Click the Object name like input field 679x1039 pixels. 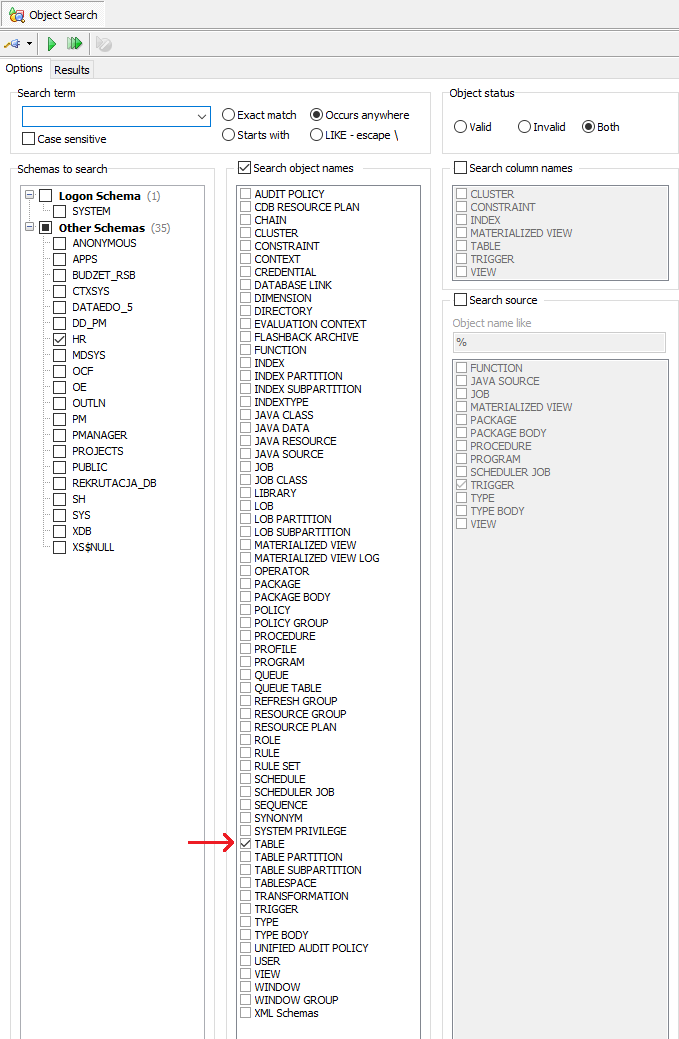point(559,342)
